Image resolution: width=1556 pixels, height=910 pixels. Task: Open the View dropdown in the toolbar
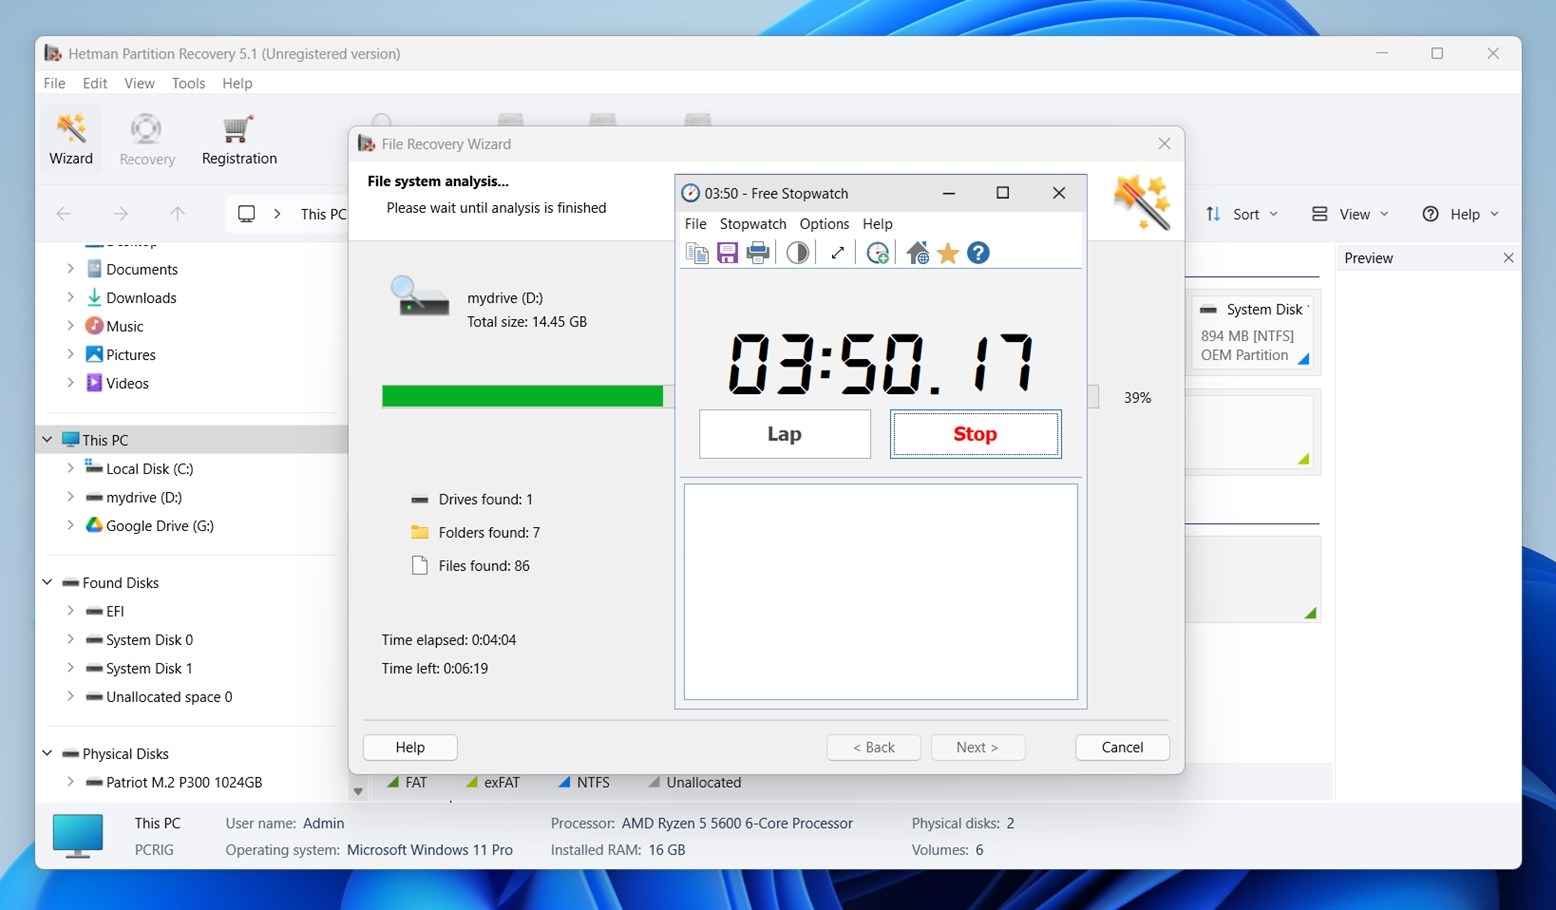[1350, 214]
